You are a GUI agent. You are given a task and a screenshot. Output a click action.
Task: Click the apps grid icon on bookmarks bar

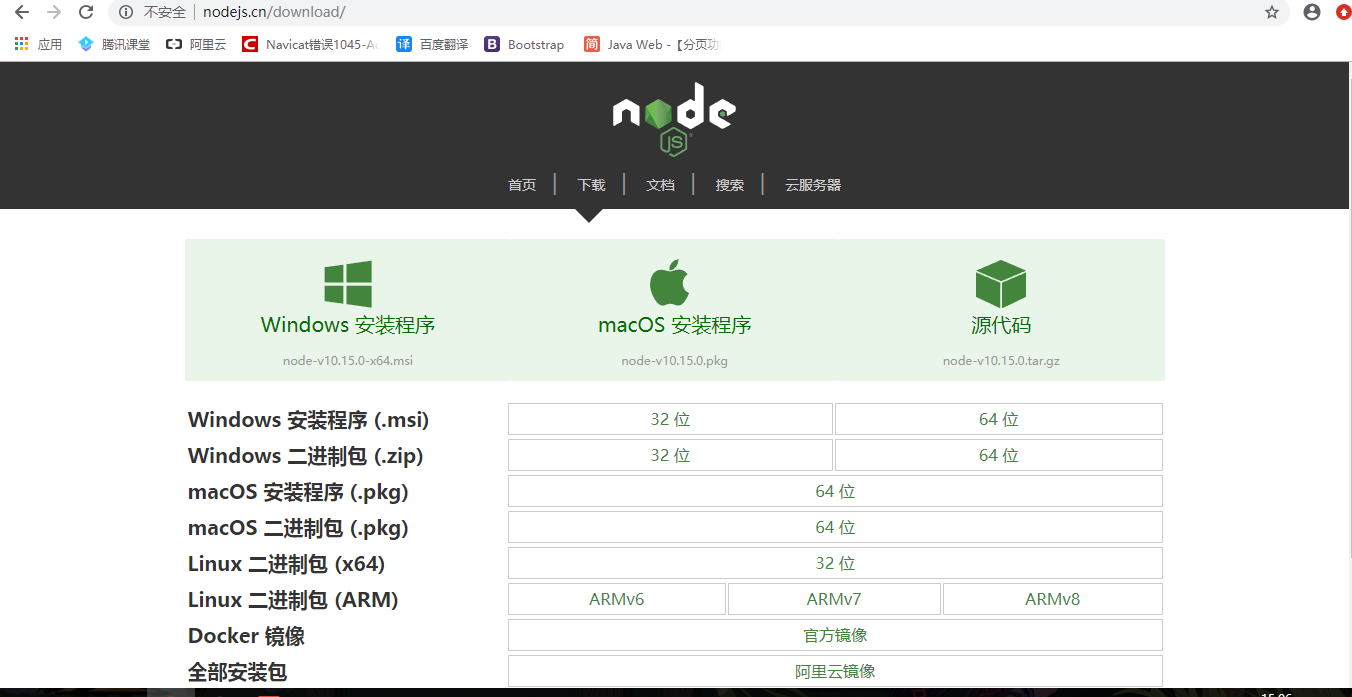[x=19, y=43]
